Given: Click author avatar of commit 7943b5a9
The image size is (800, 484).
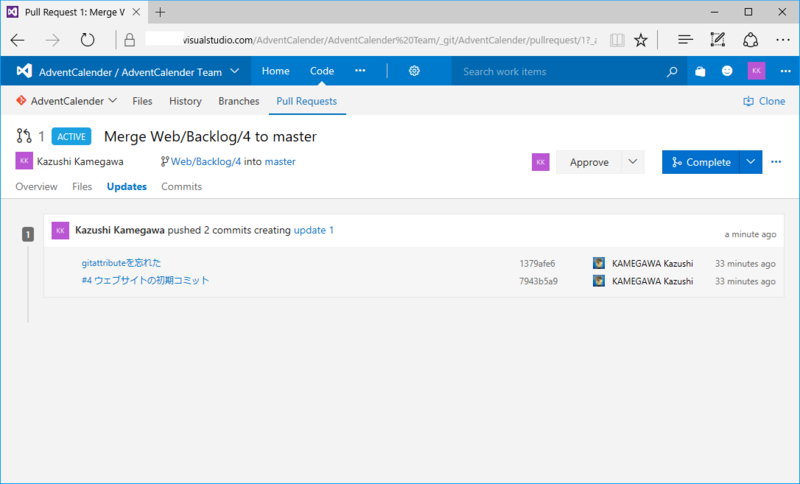Looking at the screenshot, I should pos(598,281).
